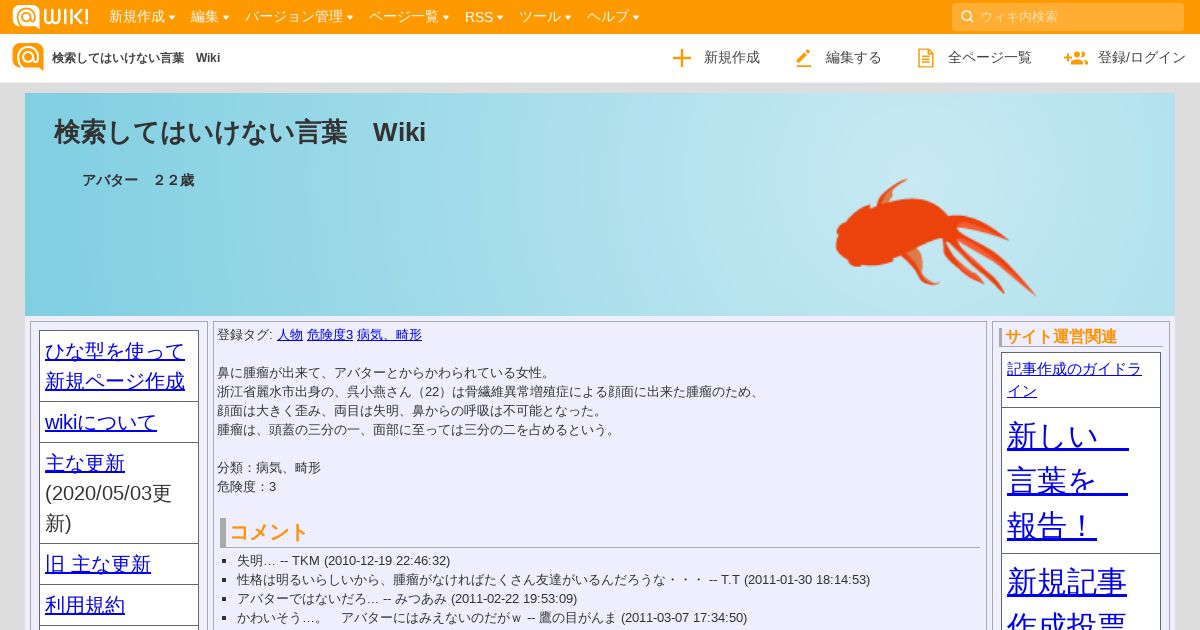Image resolution: width=1200 pixels, height=630 pixels.
Task: Click the document icon for 全ページ一覧
Action: tap(926, 58)
